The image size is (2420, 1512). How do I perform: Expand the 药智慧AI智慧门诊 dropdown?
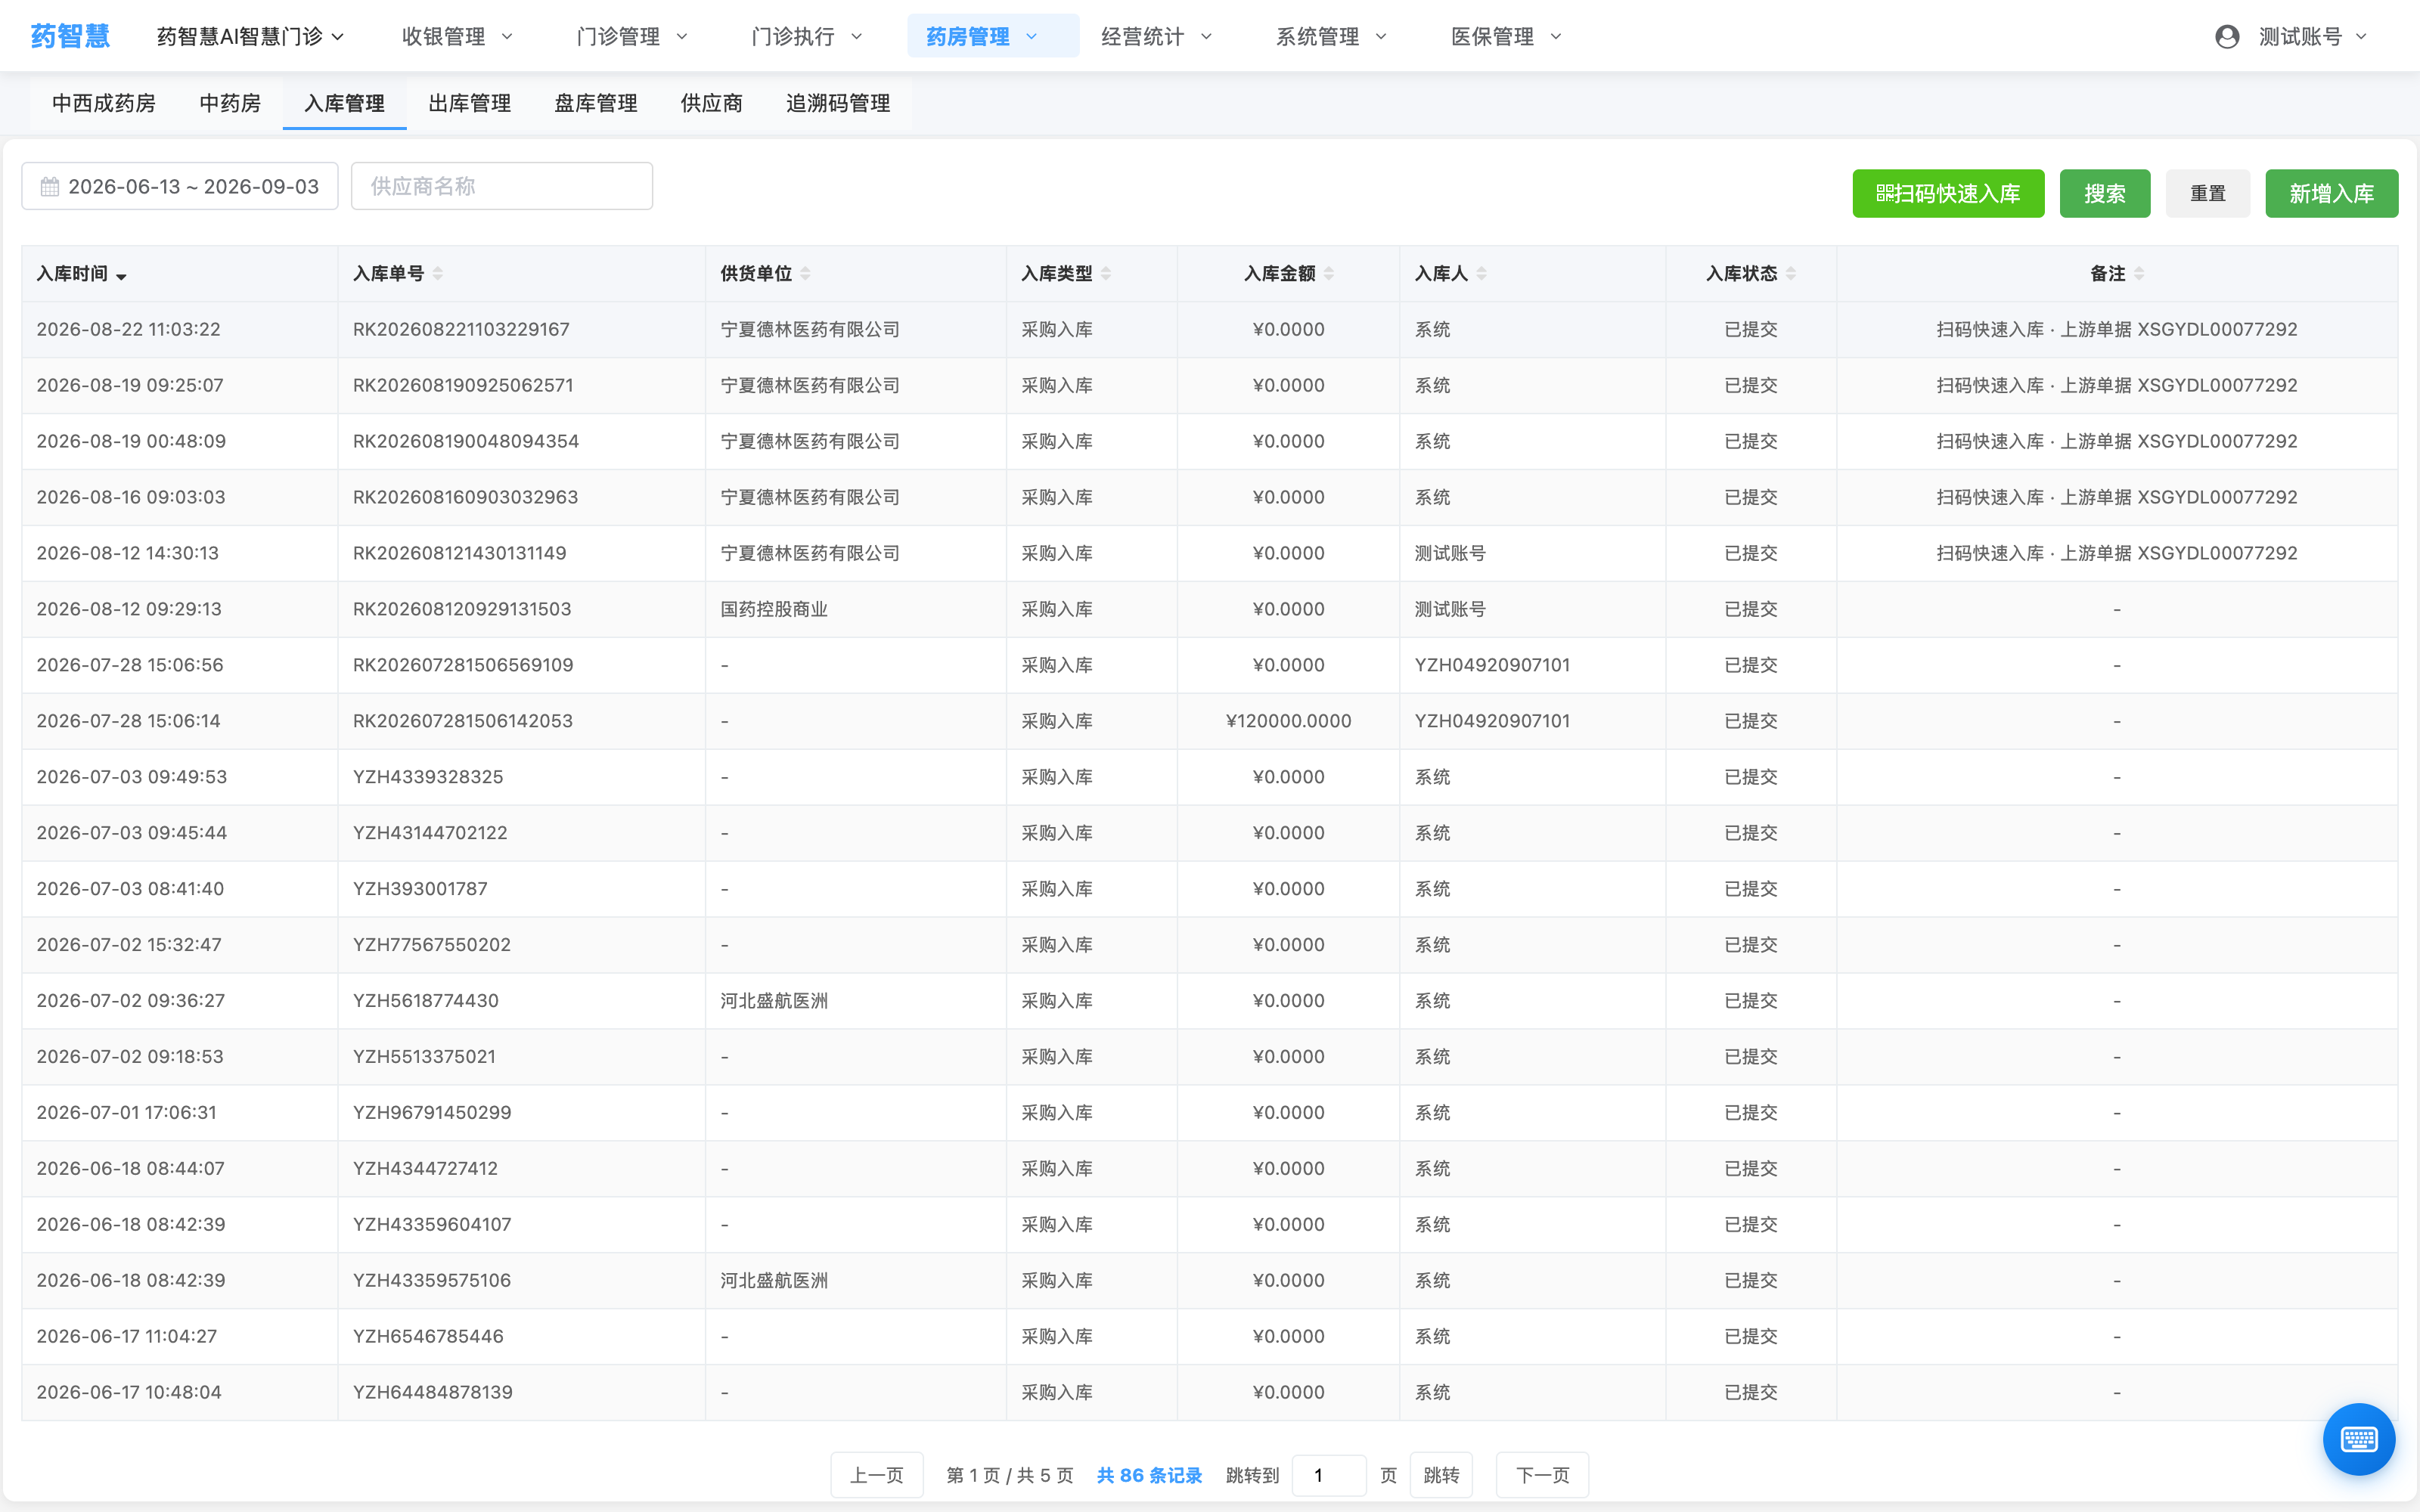click(x=251, y=37)
